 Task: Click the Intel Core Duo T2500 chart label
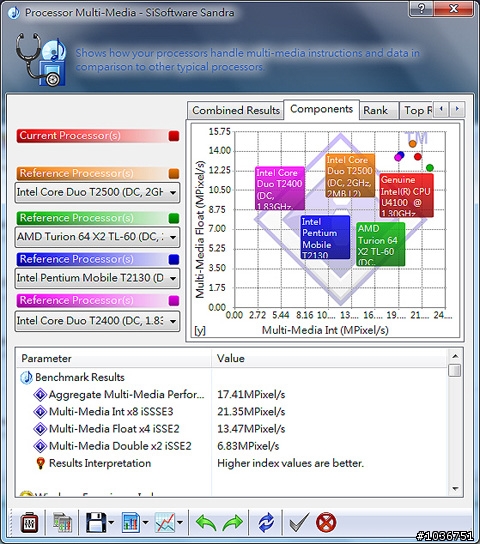click(350, 176)
